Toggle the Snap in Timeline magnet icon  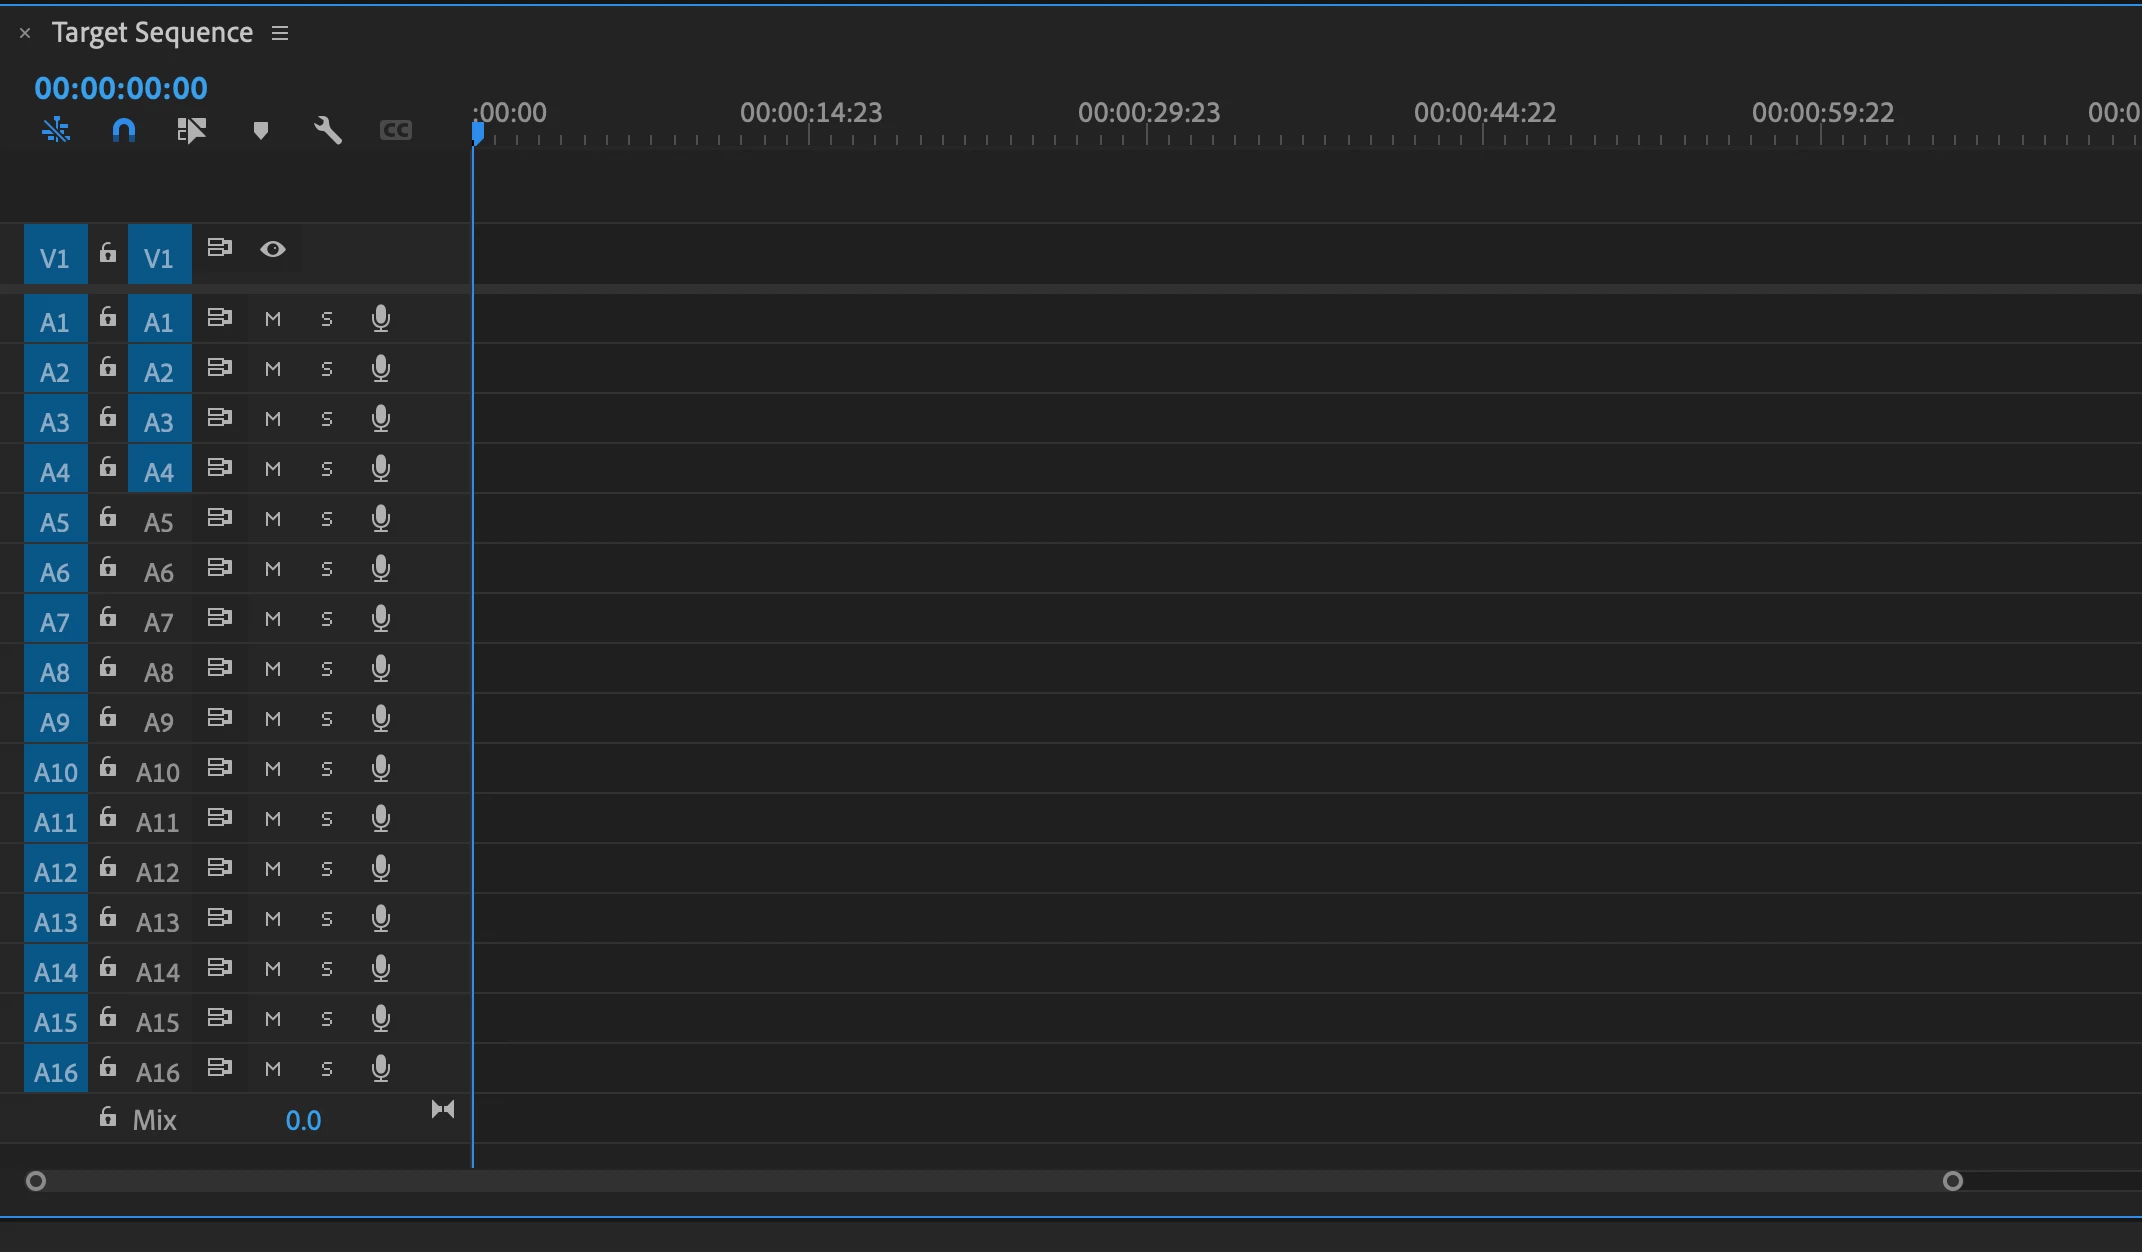(x=124, y=130)
